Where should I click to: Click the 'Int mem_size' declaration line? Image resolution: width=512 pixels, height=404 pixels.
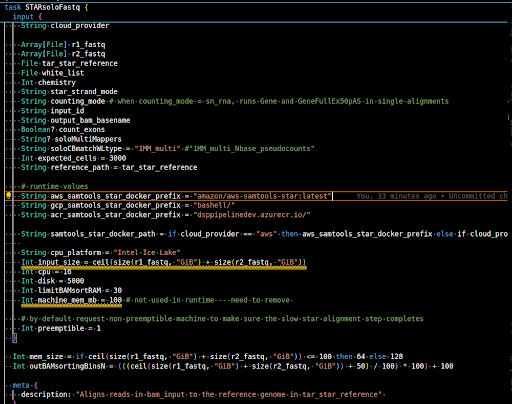[208, 357]
